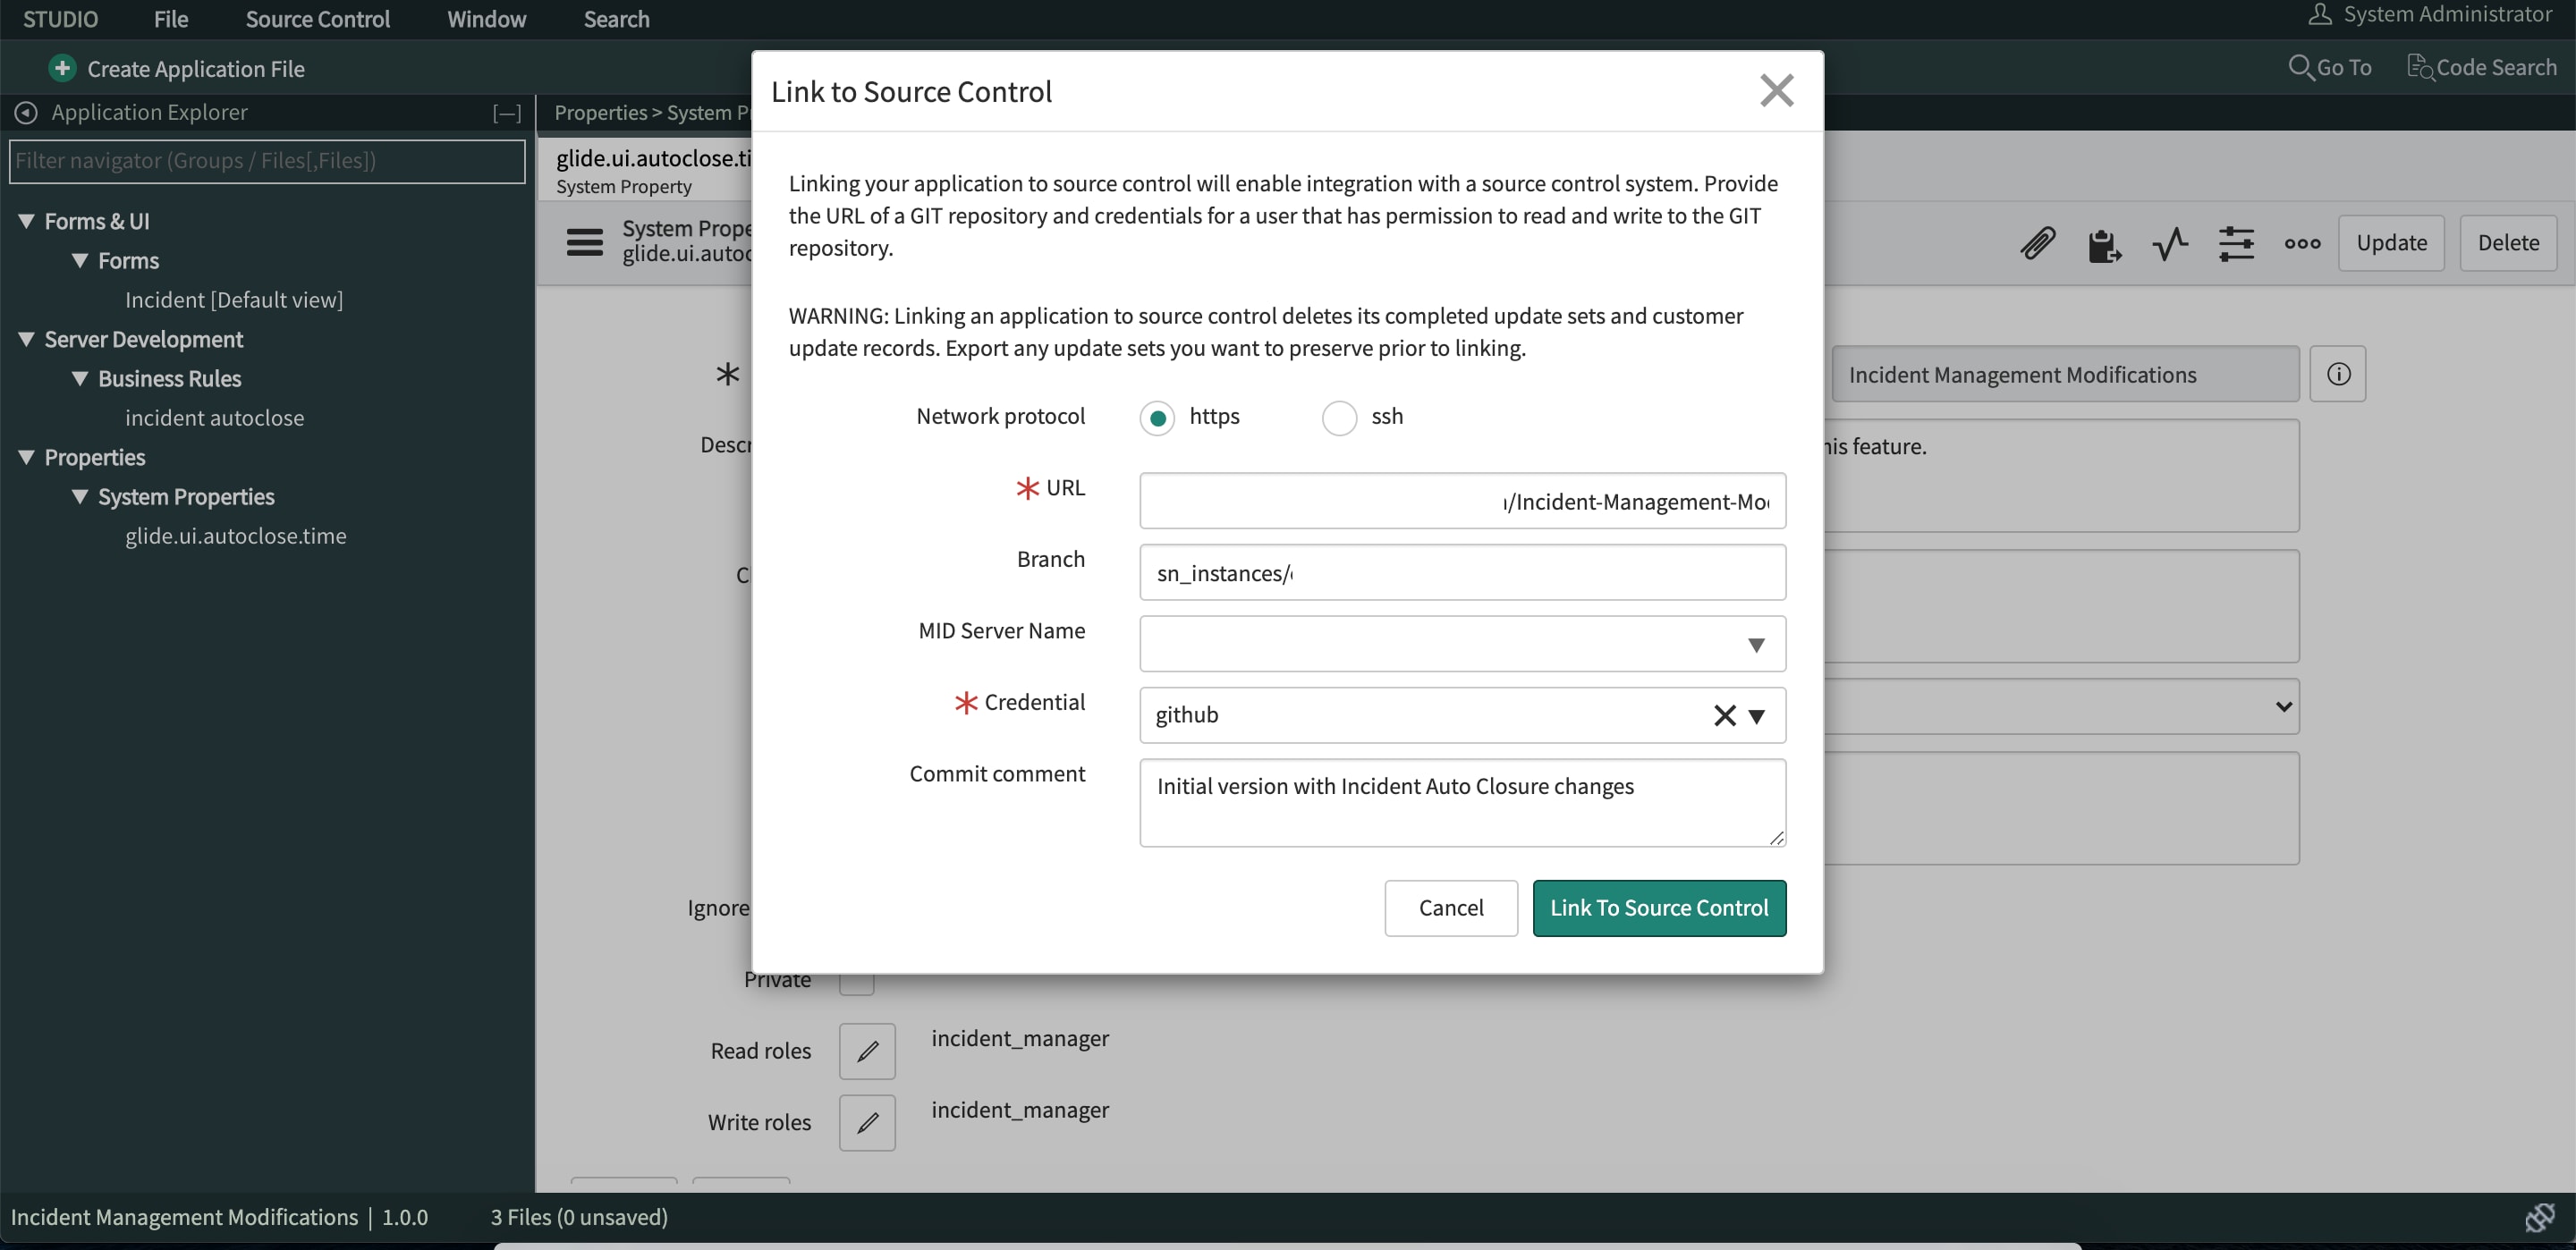The image size is (2576, 1250).
Task: Click the green Create Application File plus icon
Action: coord(62,68)
